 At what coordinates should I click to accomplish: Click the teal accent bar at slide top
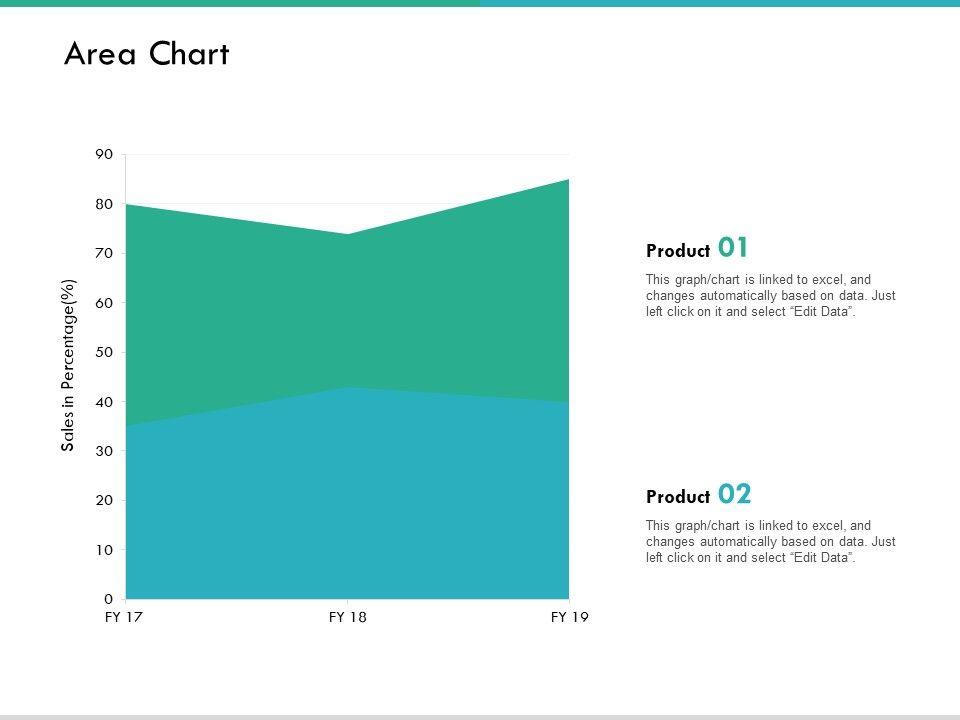[720, 3]
